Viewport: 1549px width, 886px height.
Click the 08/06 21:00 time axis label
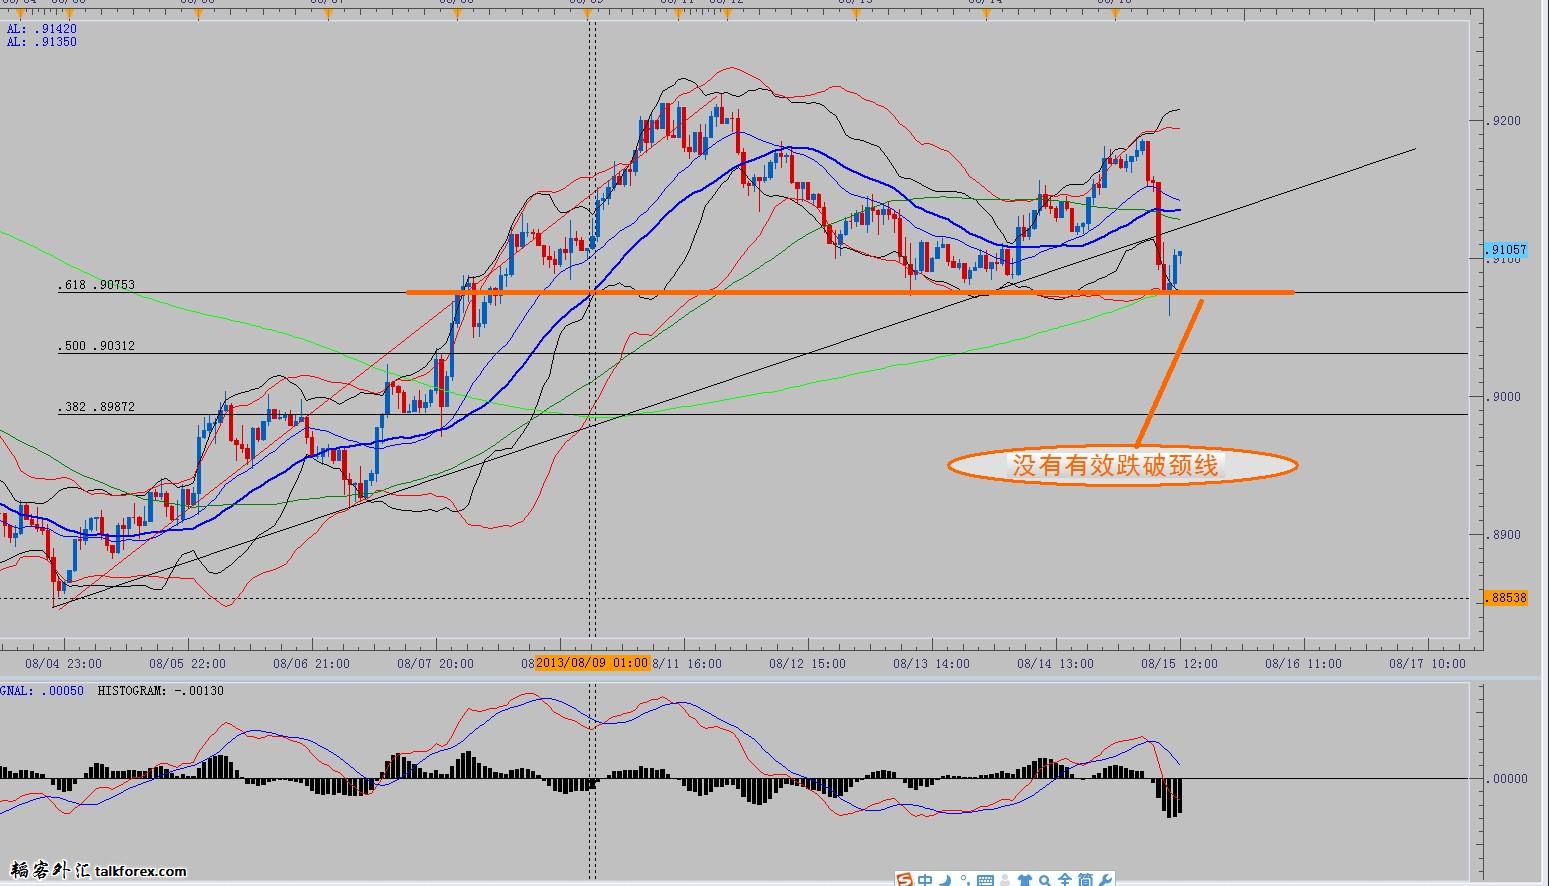(x=311, y=663)
